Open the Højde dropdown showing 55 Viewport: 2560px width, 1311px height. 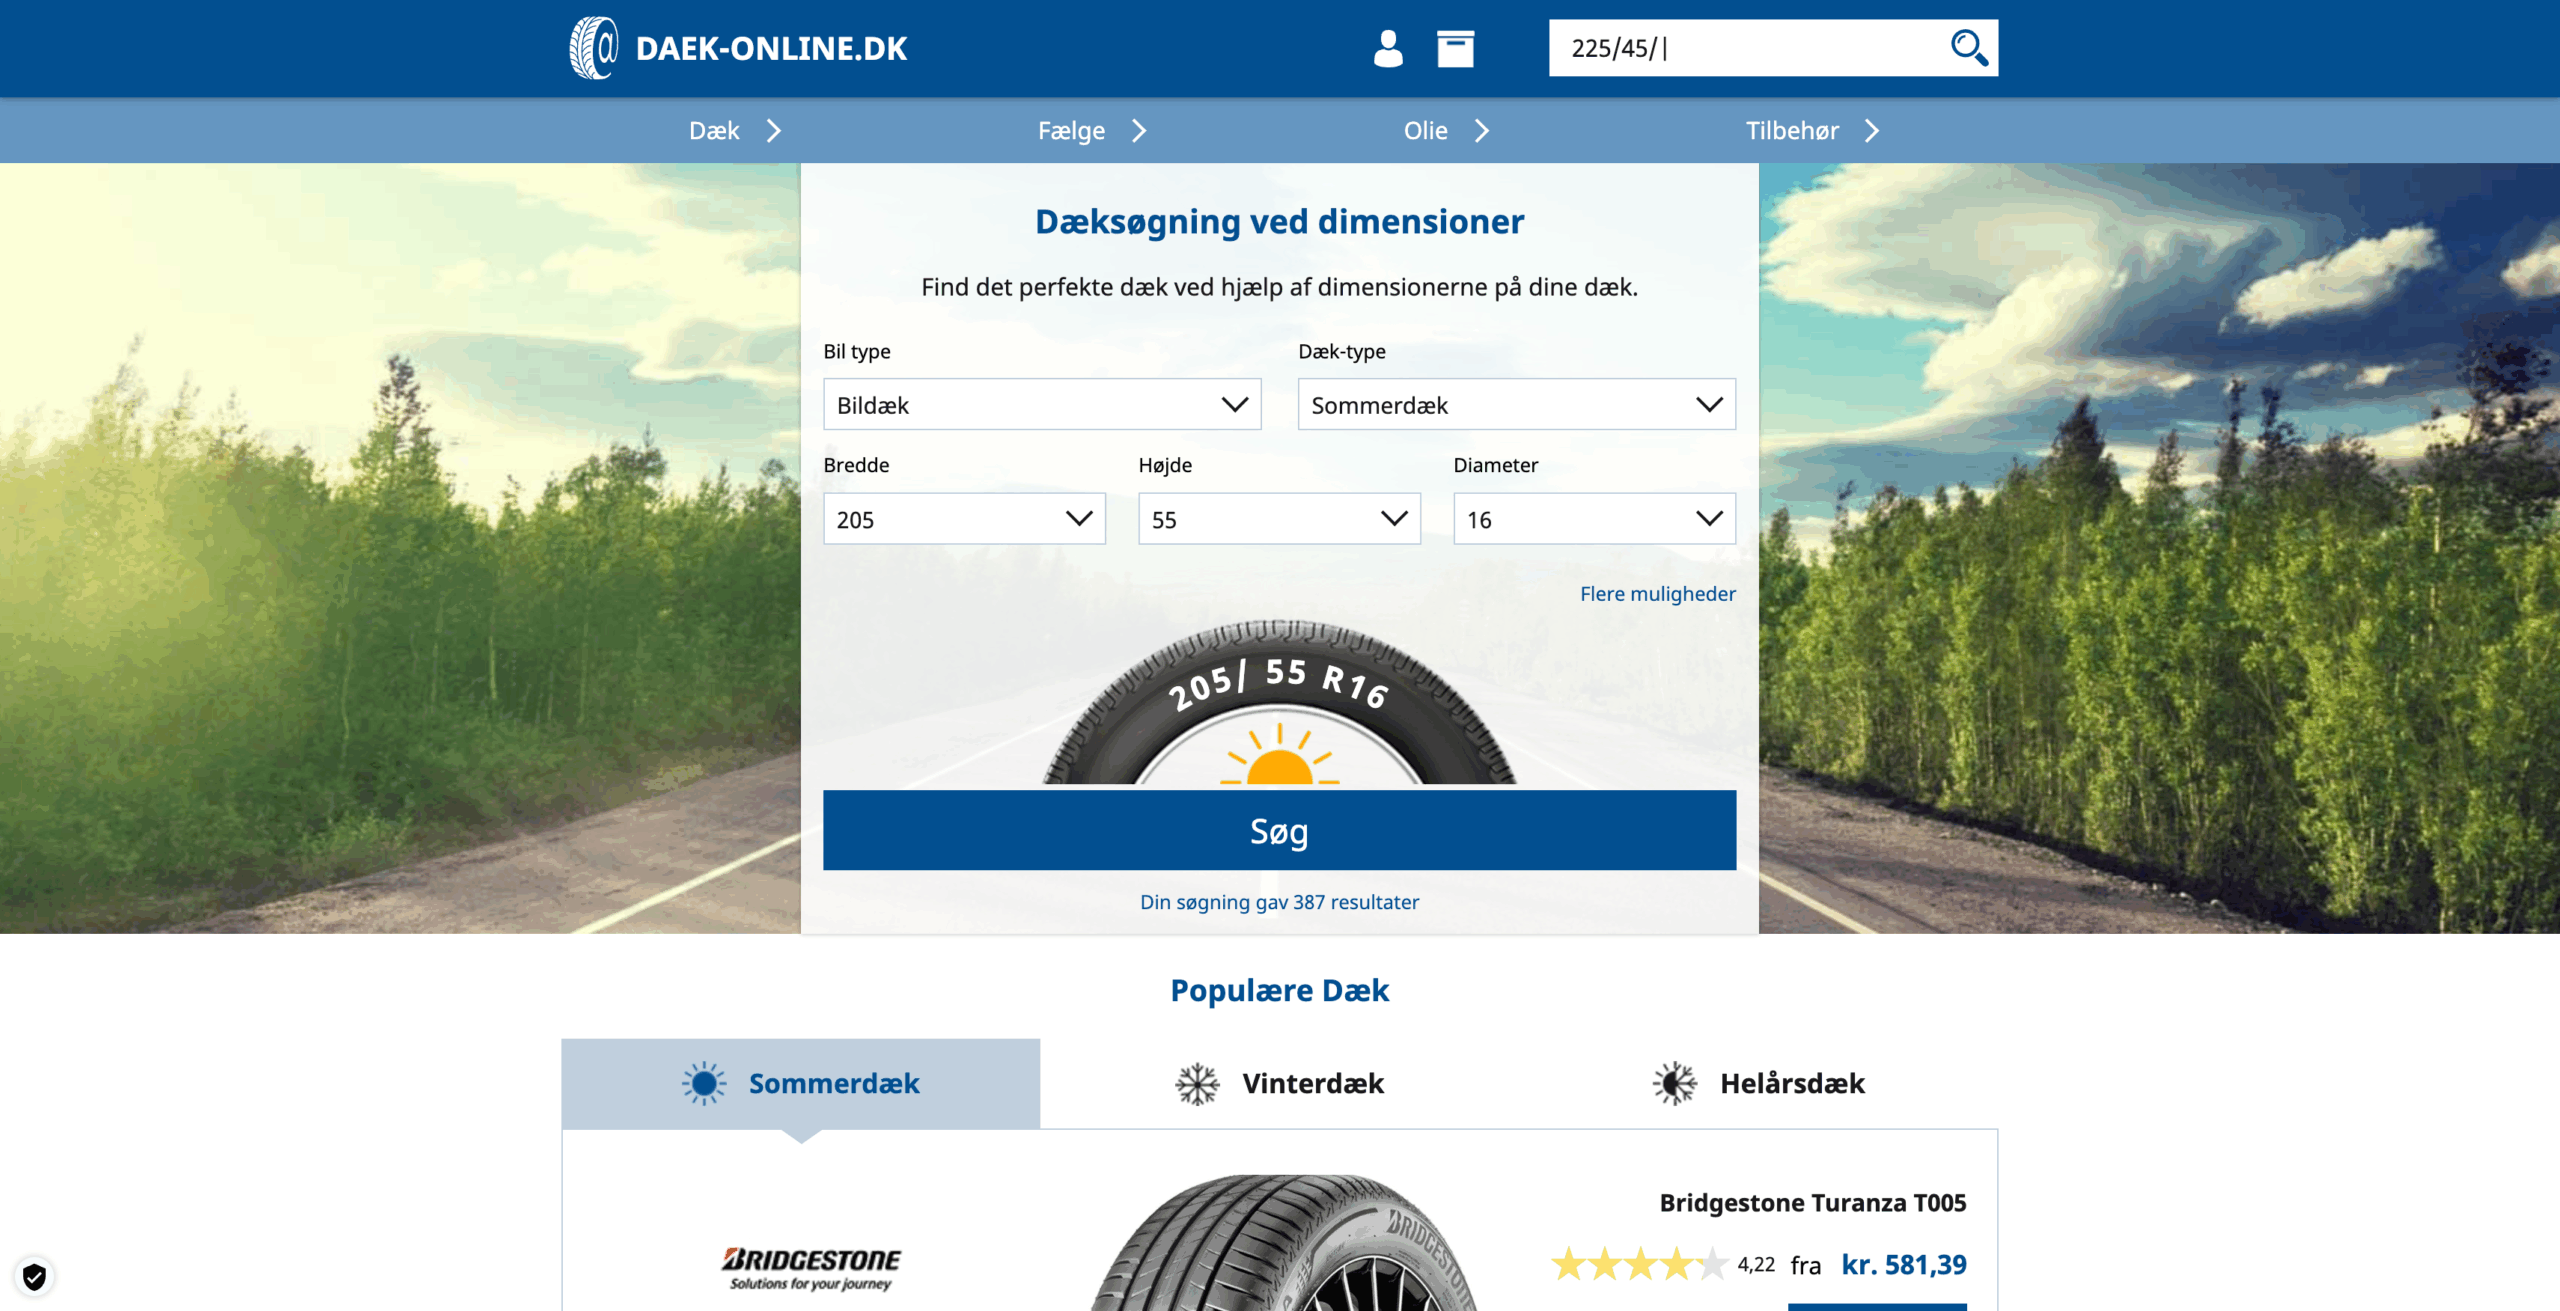click(1279, 518)
